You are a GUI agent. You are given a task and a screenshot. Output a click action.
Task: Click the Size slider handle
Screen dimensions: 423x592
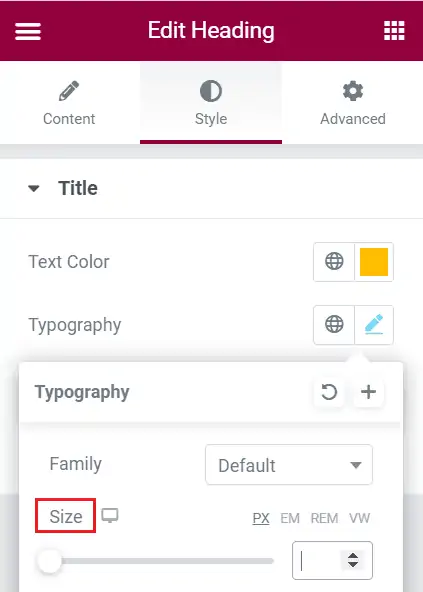coord(49,561)
